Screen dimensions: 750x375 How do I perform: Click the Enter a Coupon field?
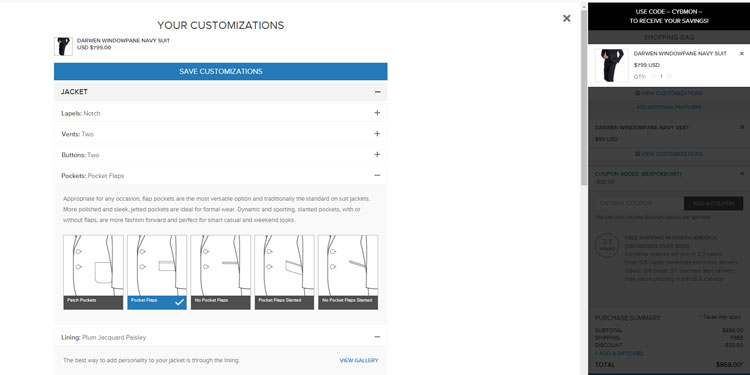[x=639, y=203]
